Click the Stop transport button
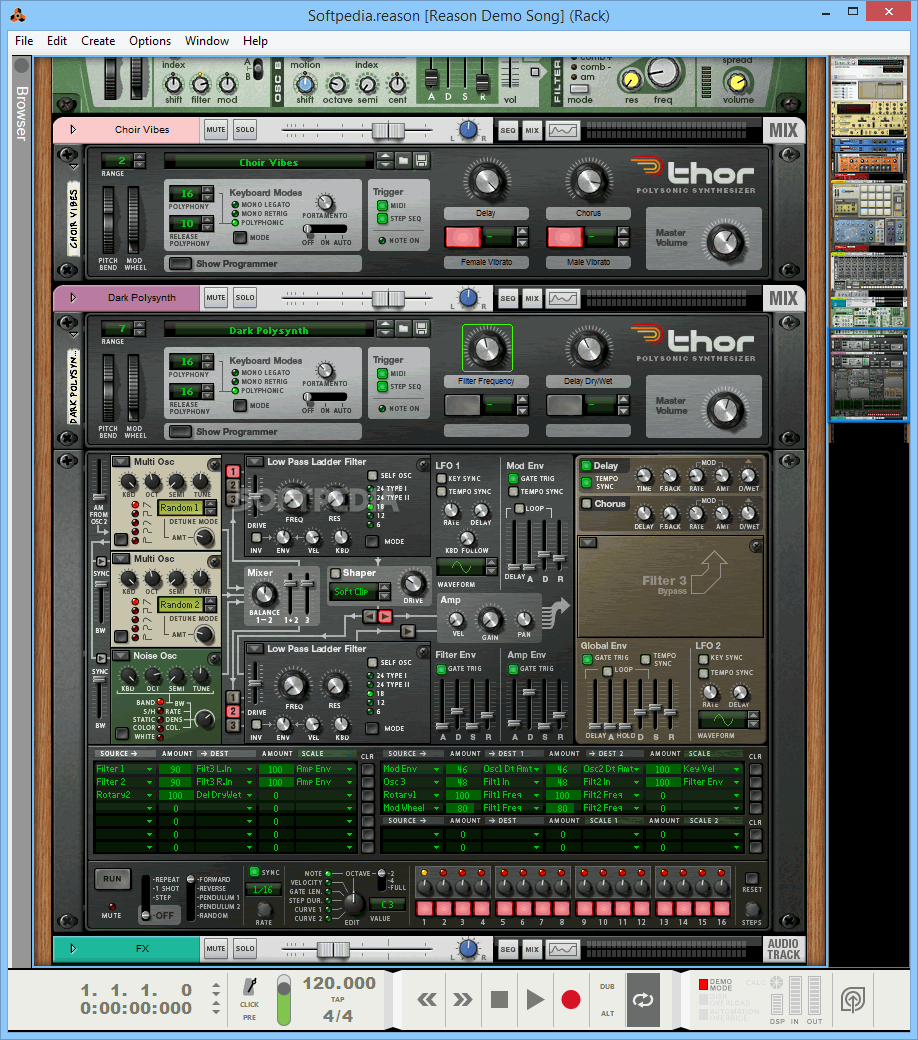918x1040 pixels. coord(499,1000)
